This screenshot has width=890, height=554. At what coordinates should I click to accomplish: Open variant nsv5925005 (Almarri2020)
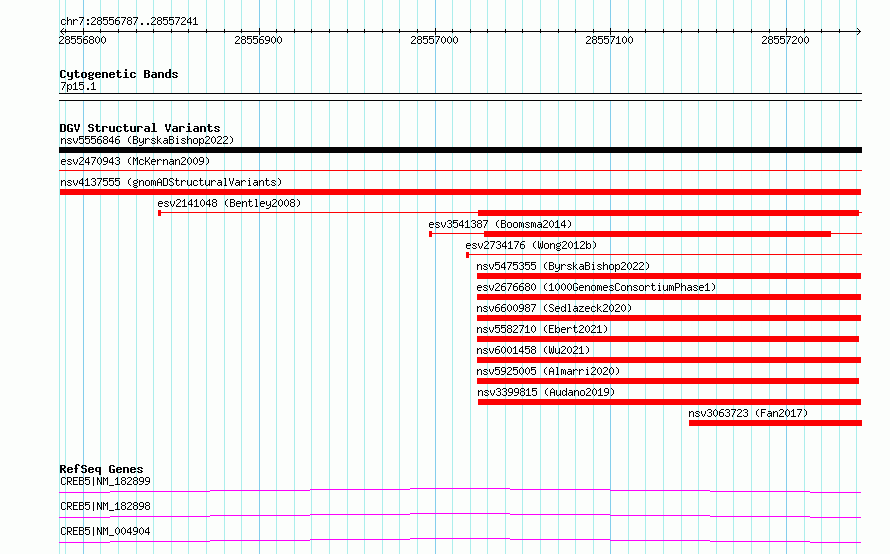[548, 371]
